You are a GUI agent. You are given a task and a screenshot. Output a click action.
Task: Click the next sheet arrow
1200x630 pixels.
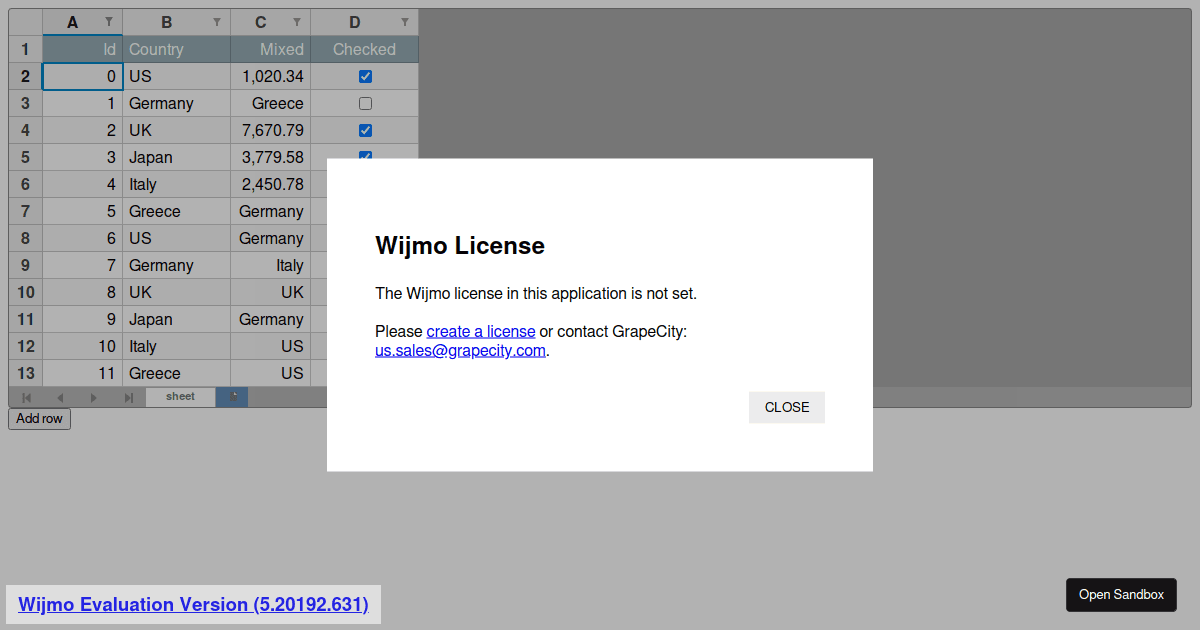tap(94, 398)
